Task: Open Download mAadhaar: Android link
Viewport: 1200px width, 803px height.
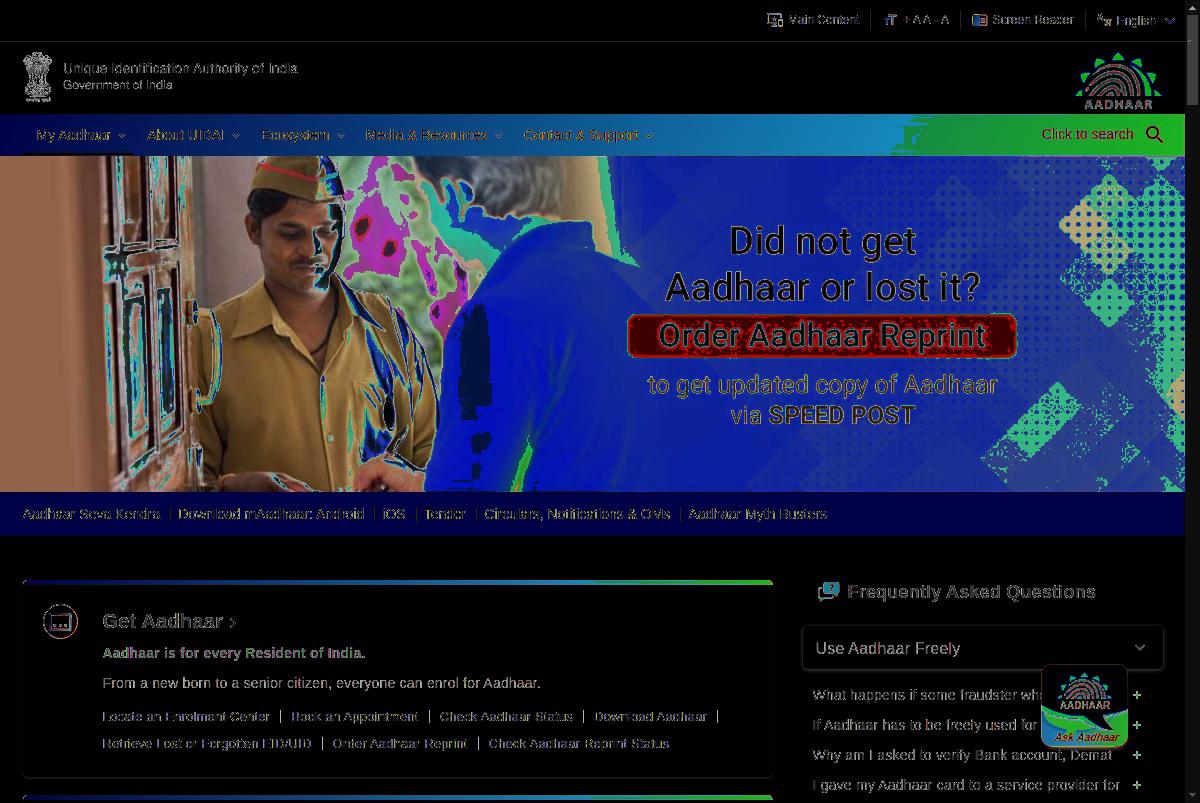Action: point(271,514)
